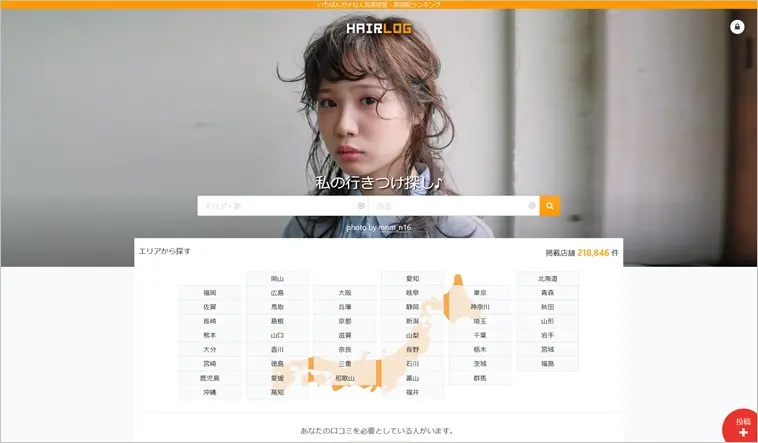Choose 宮城 from the area list
The image size is (758, 443).
tap(548, 349)
